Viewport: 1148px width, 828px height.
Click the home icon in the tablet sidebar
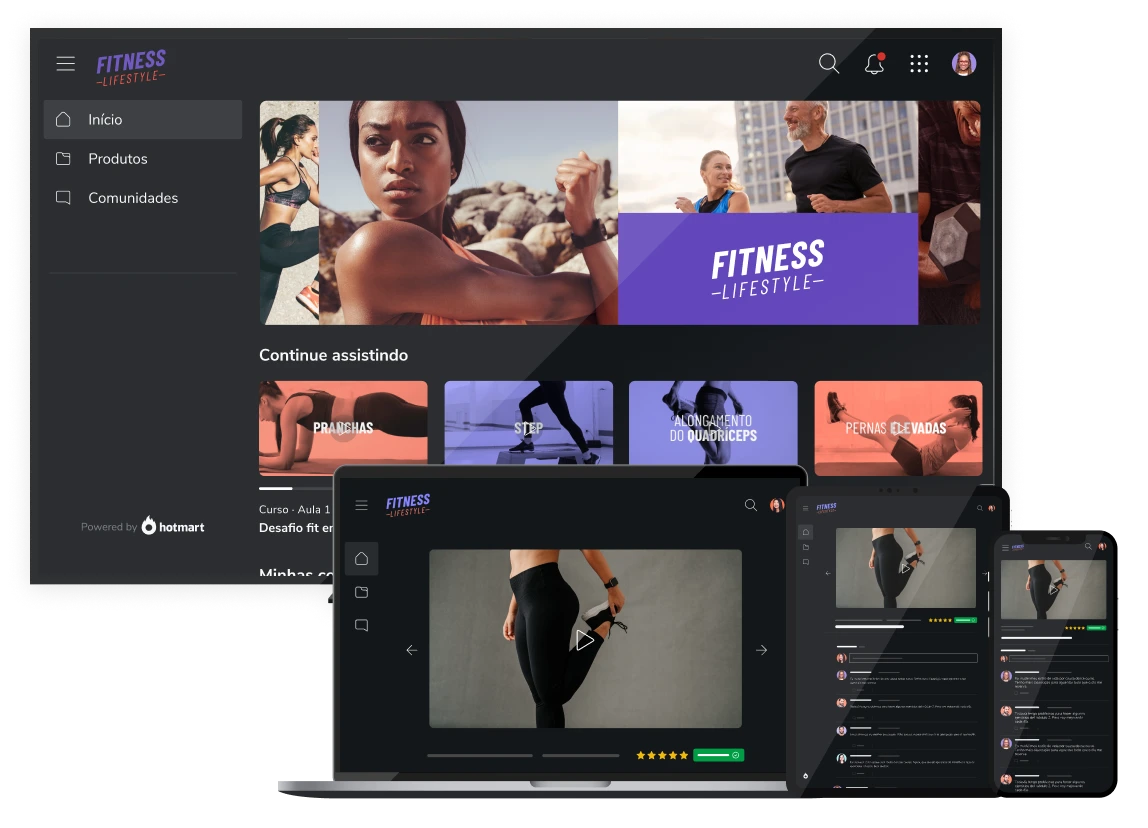pyautogui.click(x=805, y=532)
